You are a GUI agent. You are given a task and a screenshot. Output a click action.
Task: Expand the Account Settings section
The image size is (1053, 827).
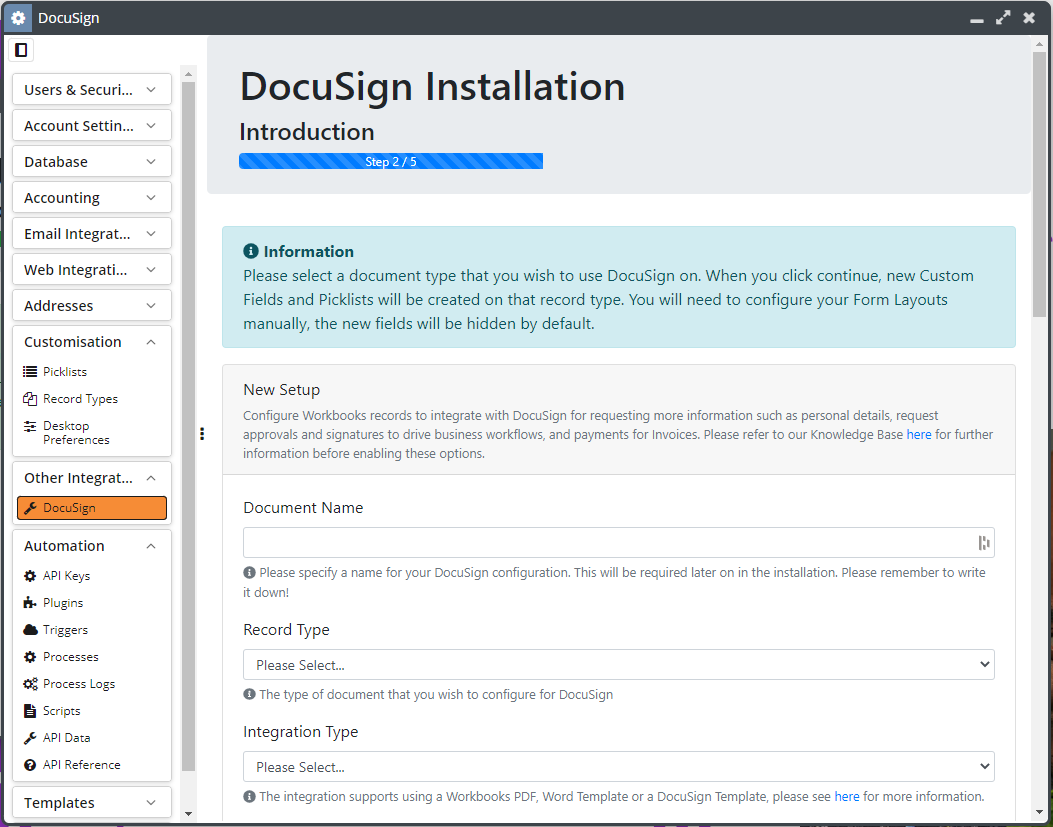coord(92,126)
